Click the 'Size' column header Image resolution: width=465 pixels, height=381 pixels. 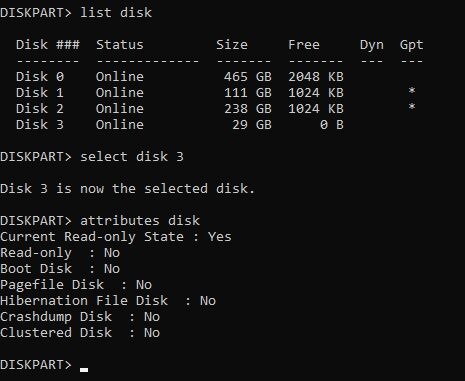point(232,45)
